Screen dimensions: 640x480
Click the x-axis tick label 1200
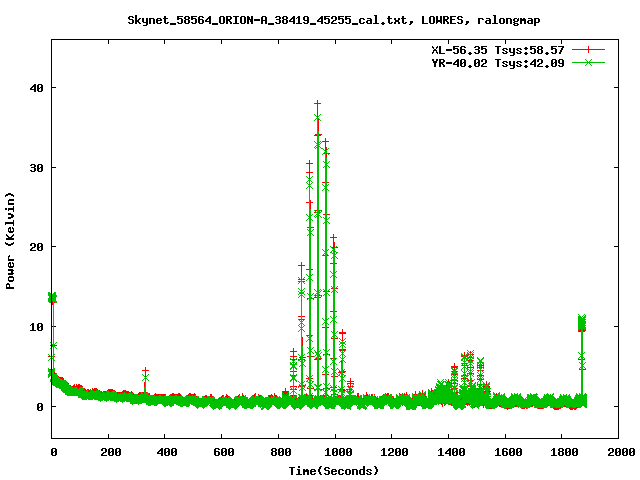tap(394, 452)
